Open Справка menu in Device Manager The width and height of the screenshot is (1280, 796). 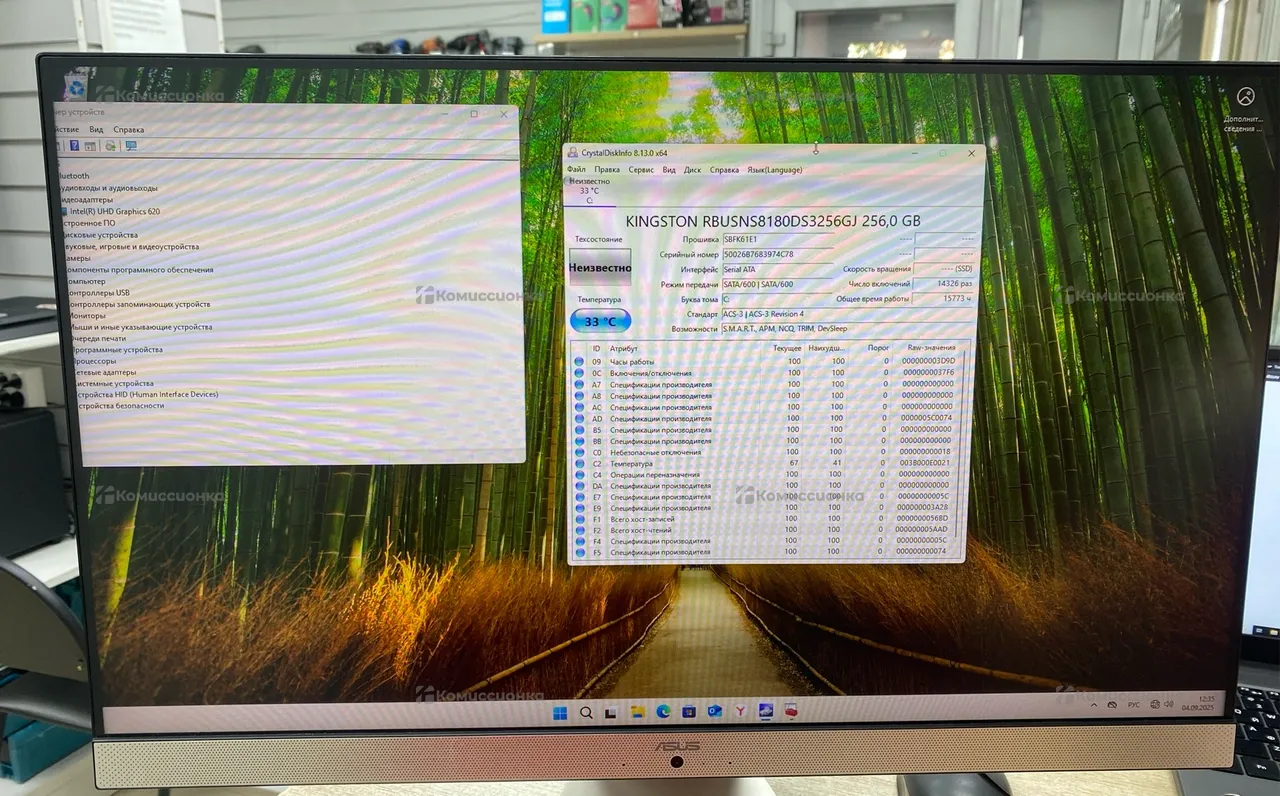(129, 130)
